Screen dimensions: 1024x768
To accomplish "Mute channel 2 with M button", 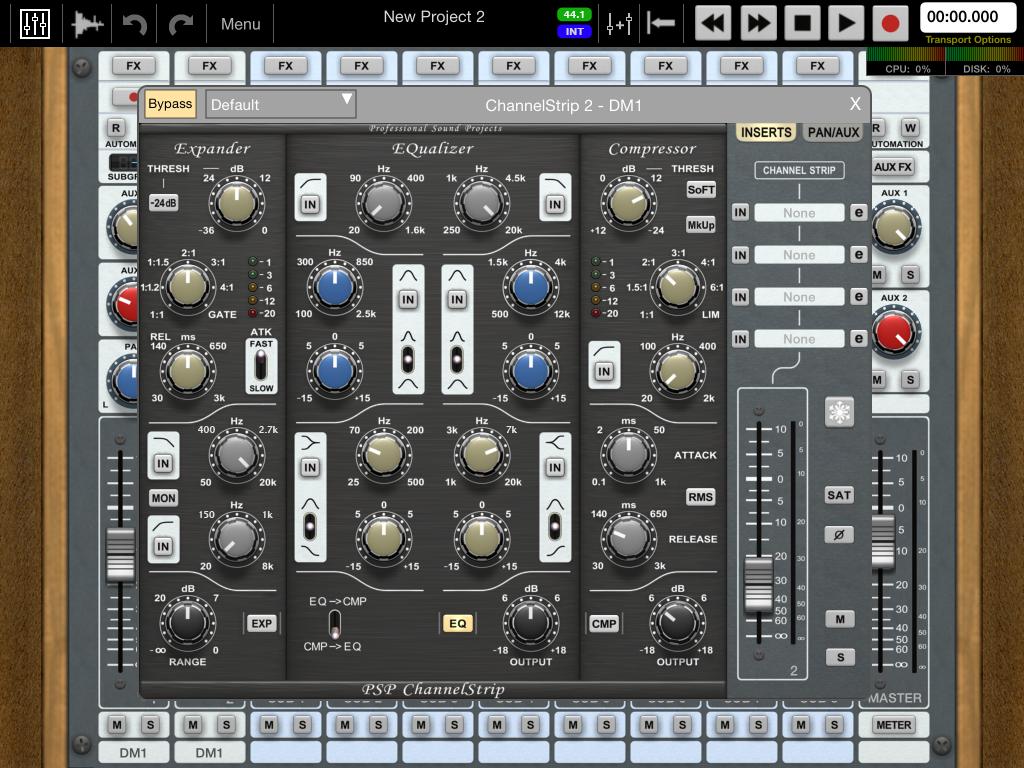I will (x=840, y=618).
